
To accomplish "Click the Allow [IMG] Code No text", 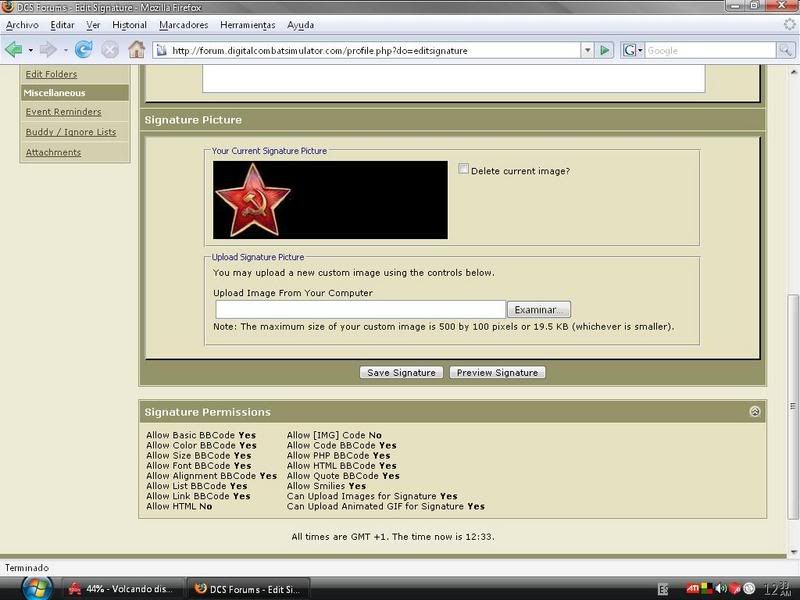I will coord(334,435).
